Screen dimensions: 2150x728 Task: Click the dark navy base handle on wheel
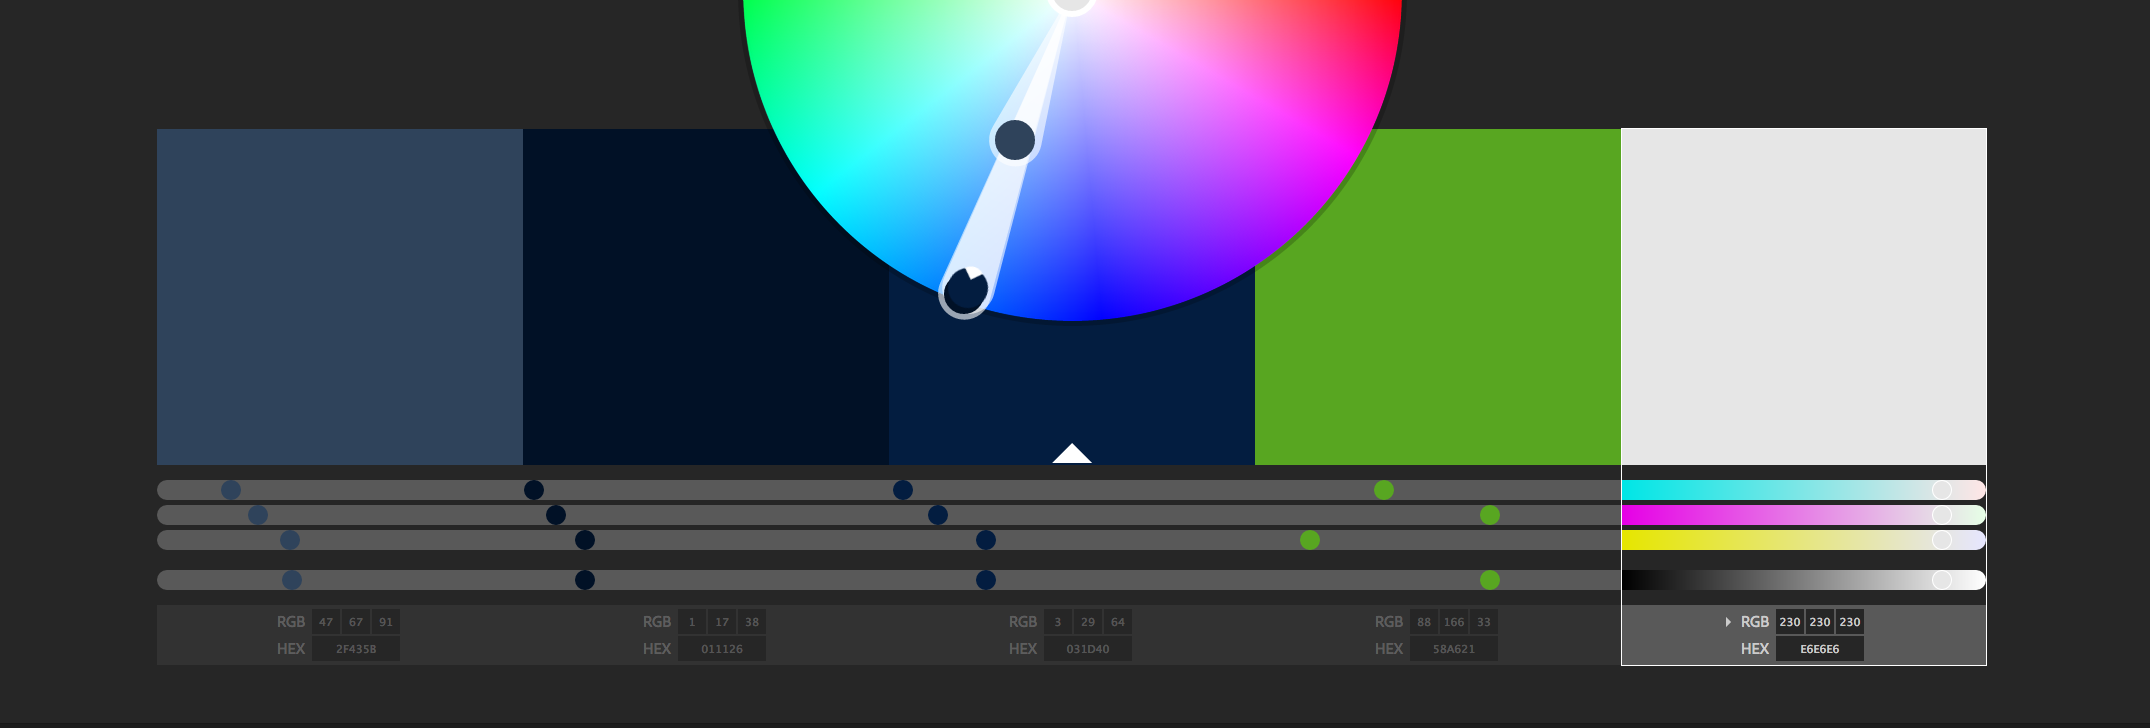pos(965,291)
